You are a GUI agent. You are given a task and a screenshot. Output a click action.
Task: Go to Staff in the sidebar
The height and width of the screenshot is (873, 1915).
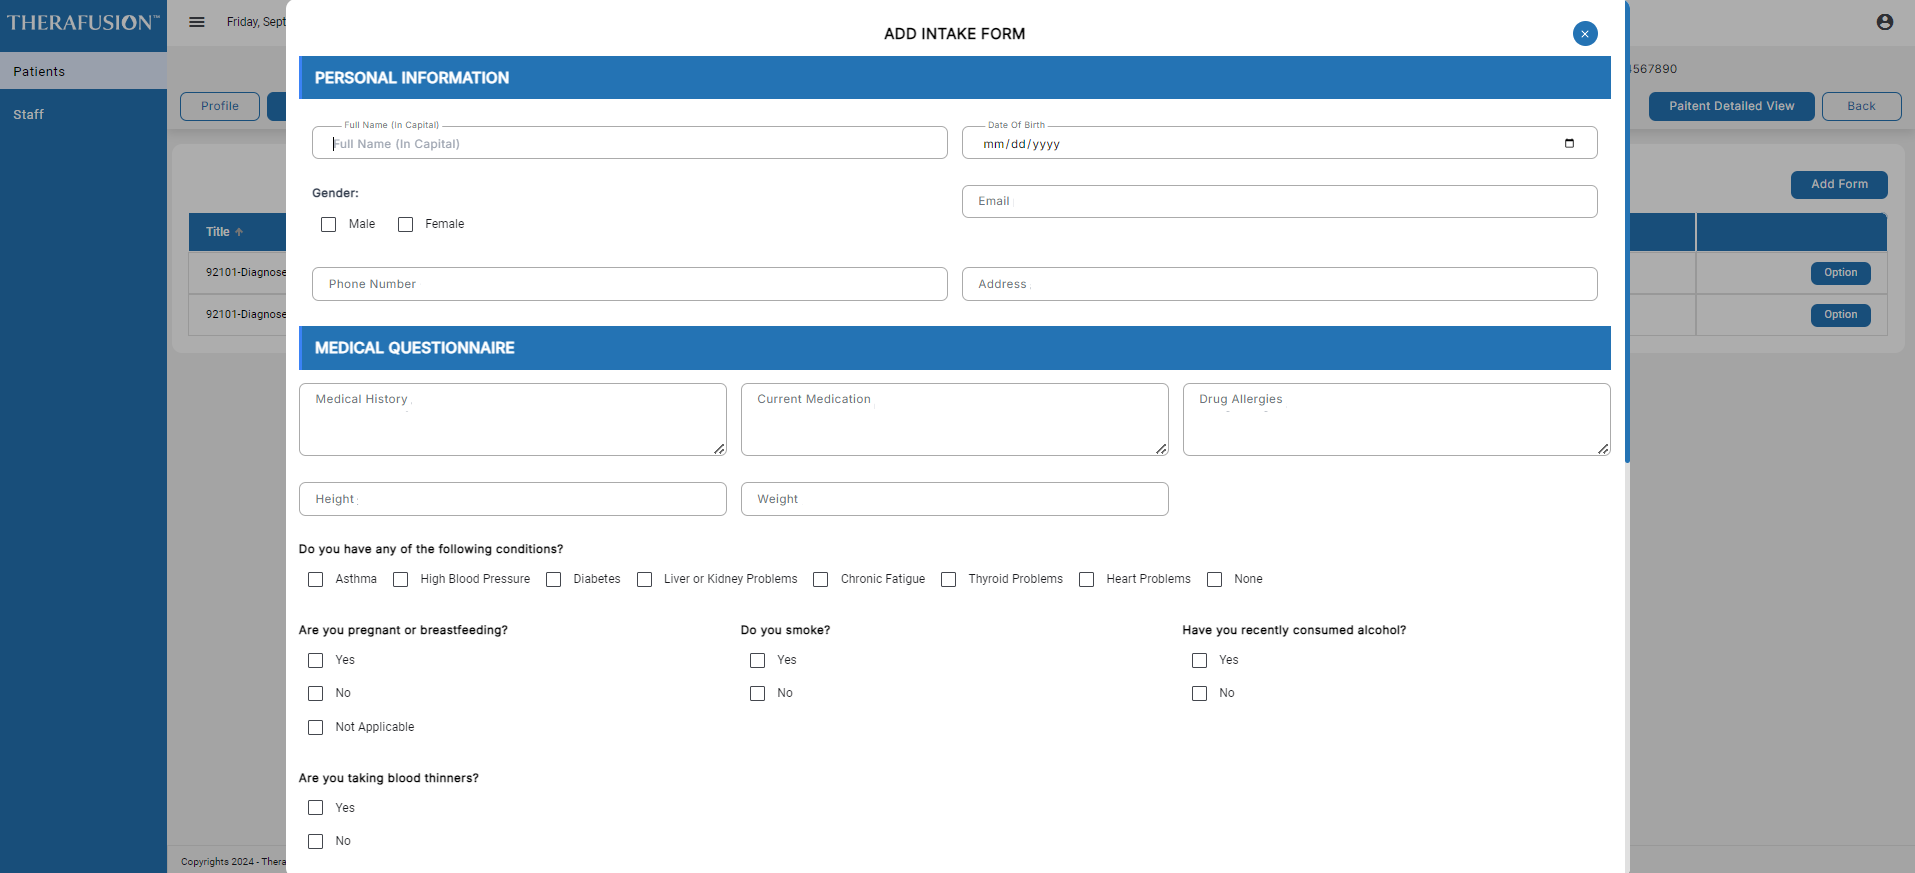[x=29, y=115]
